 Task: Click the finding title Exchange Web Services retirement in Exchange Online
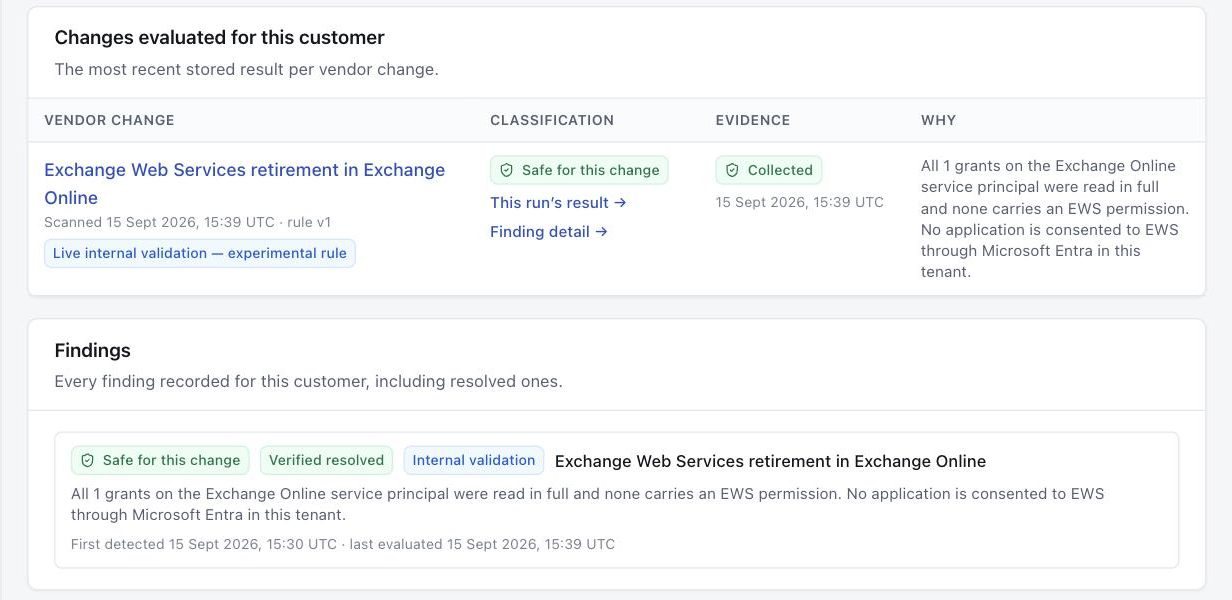pyautogui.click(x=770, y=461)
